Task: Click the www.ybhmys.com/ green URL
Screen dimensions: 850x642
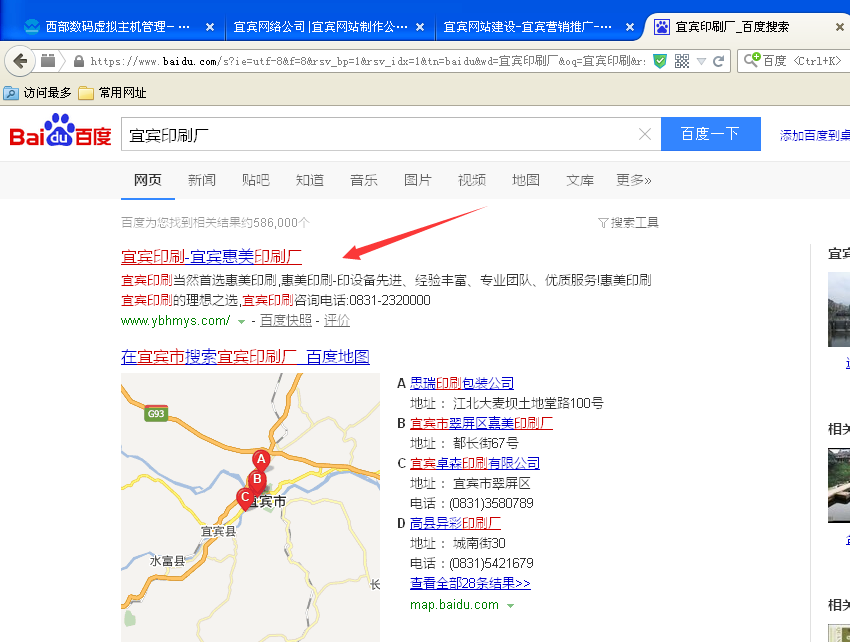Action: 176,320
